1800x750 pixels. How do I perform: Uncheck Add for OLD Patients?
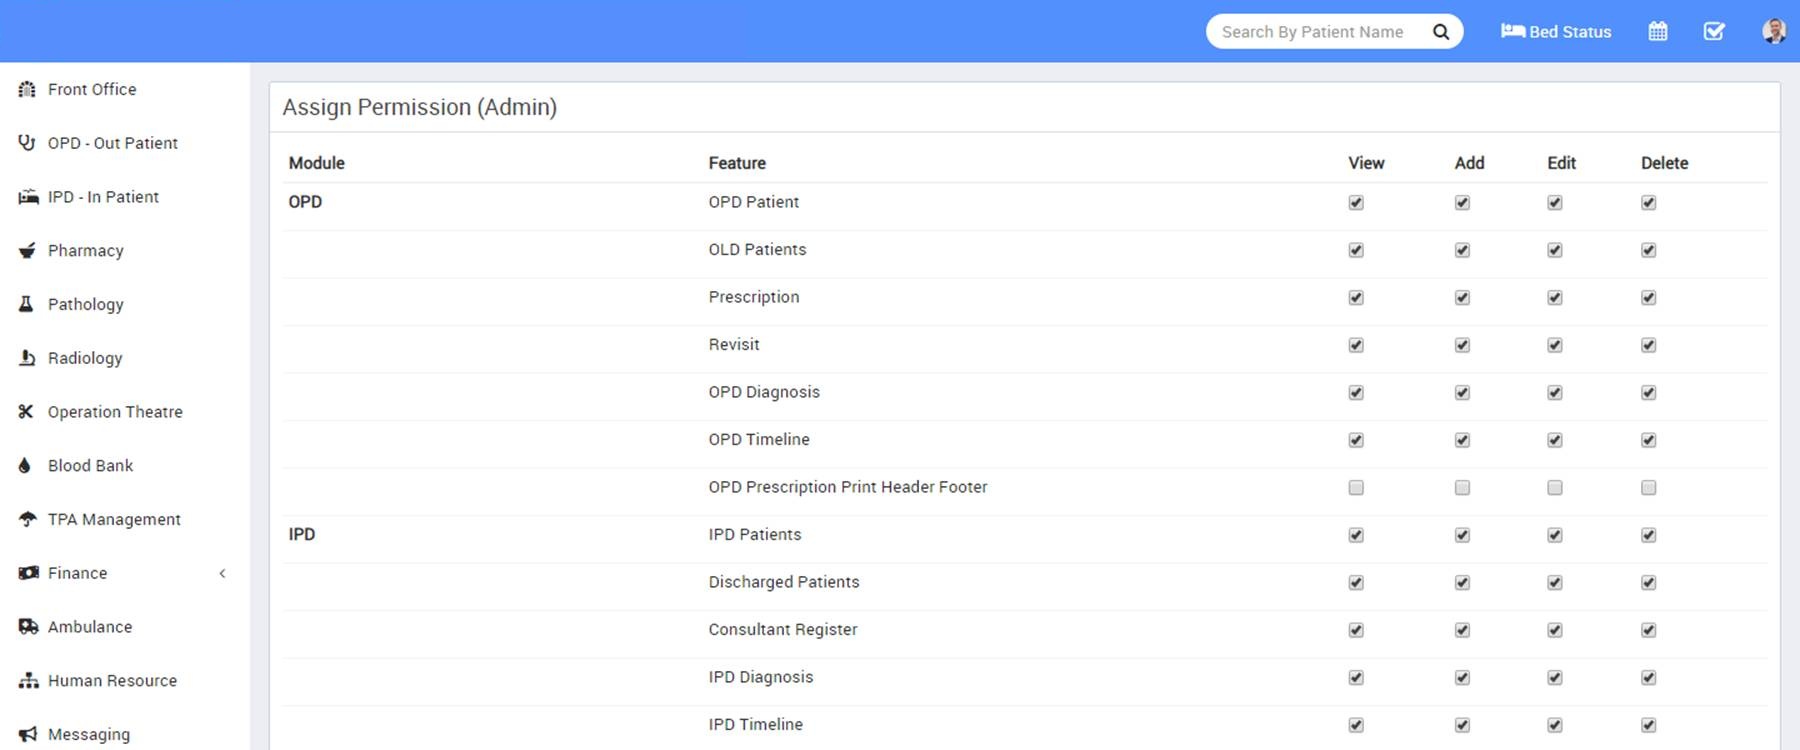1462,250
